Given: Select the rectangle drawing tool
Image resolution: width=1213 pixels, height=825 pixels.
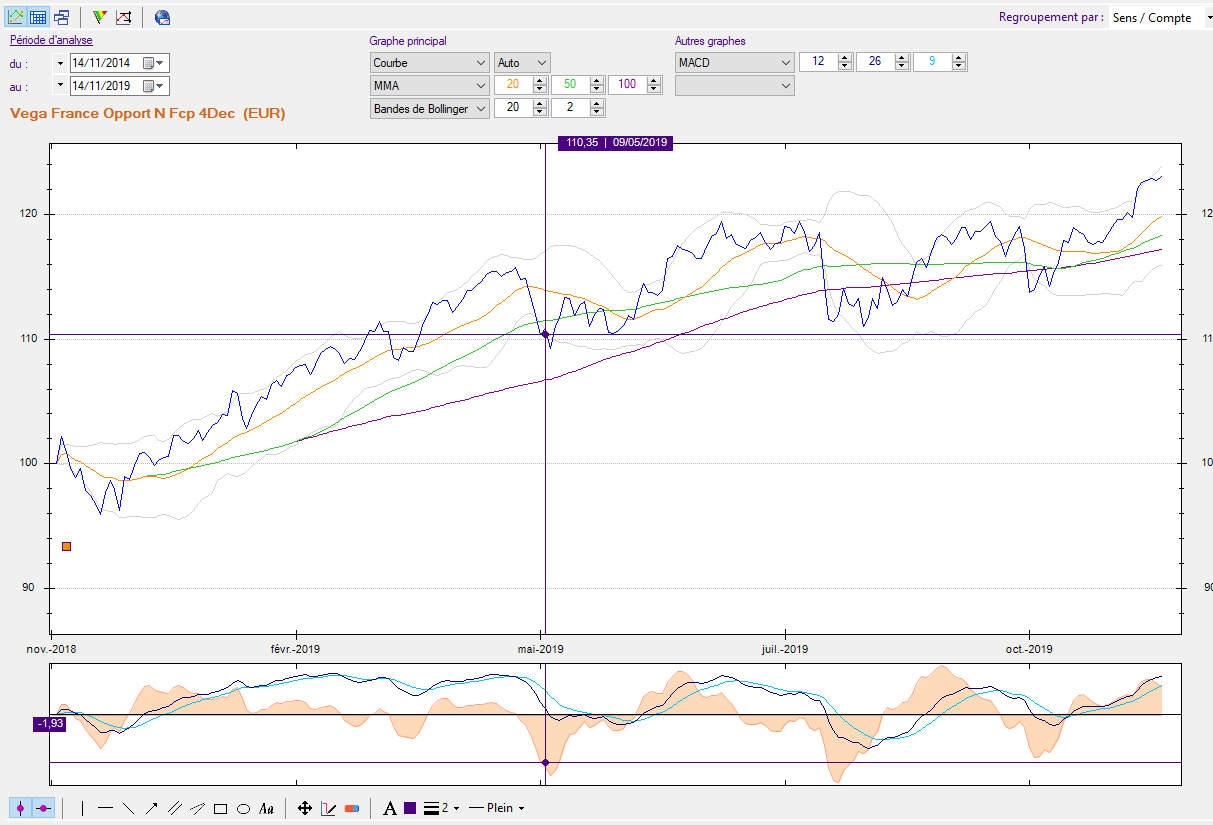Looking at the screenshot, I should (221, 808).
